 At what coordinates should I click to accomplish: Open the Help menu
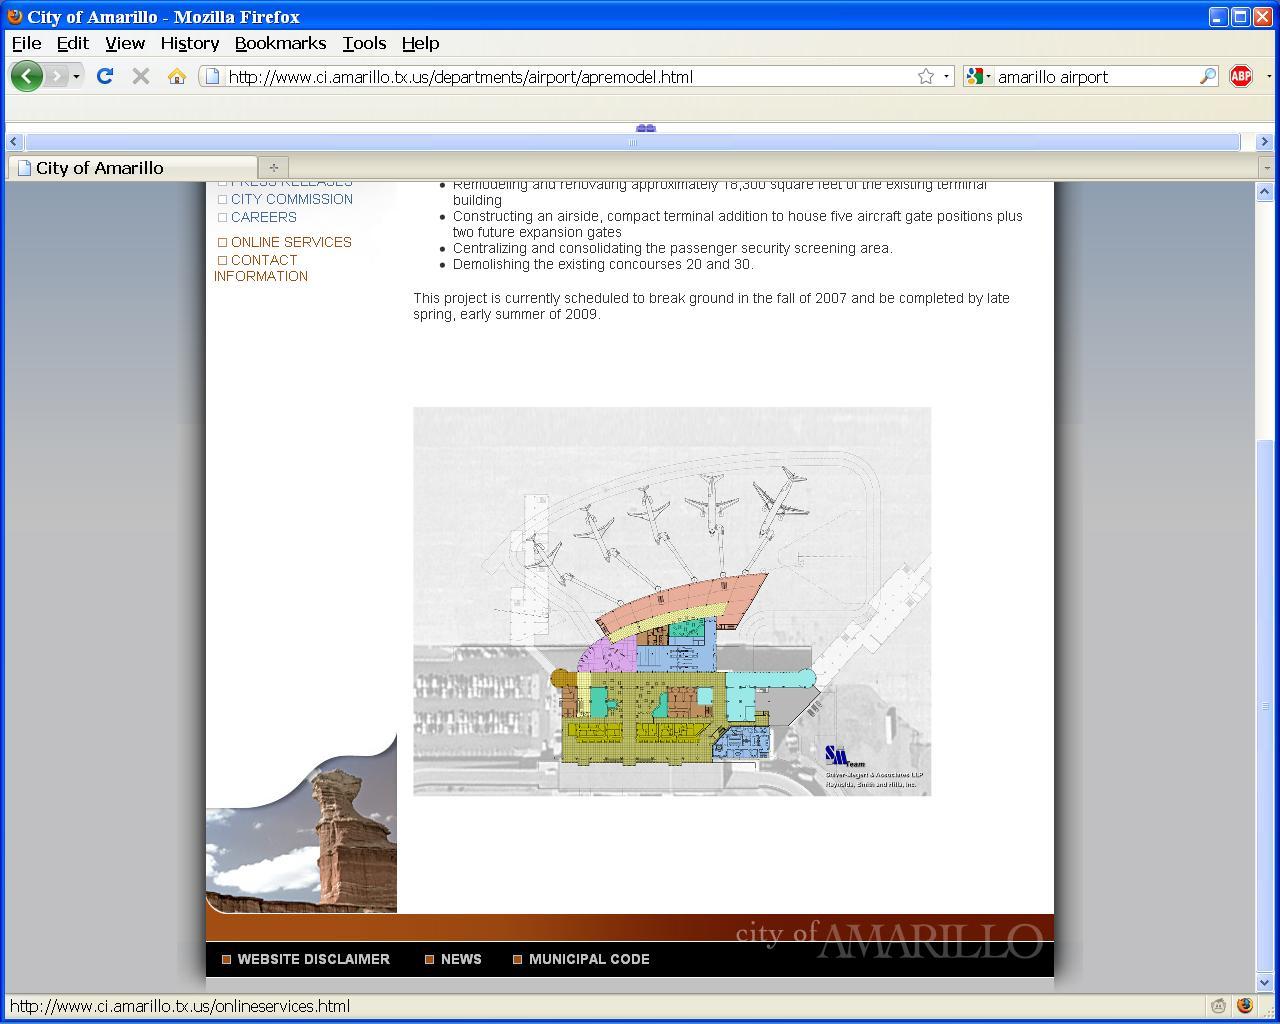pos(420,43)
